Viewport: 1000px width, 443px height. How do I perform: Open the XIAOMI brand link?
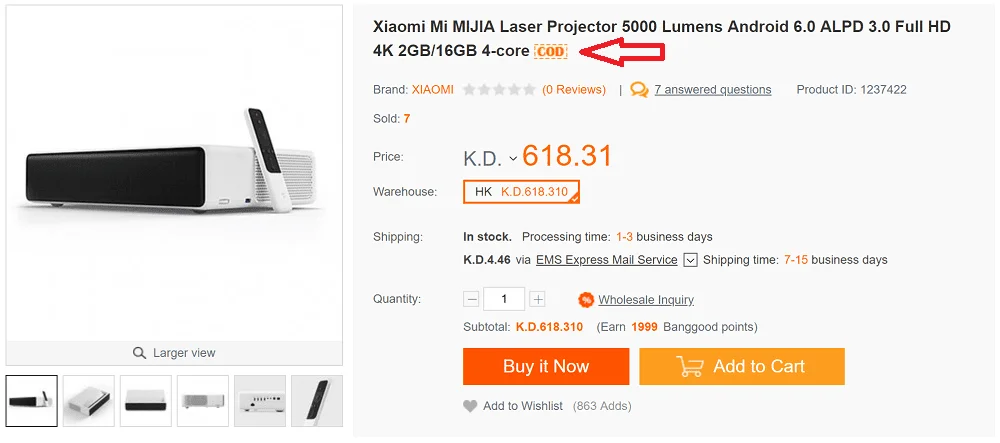[x=432, y=90]
